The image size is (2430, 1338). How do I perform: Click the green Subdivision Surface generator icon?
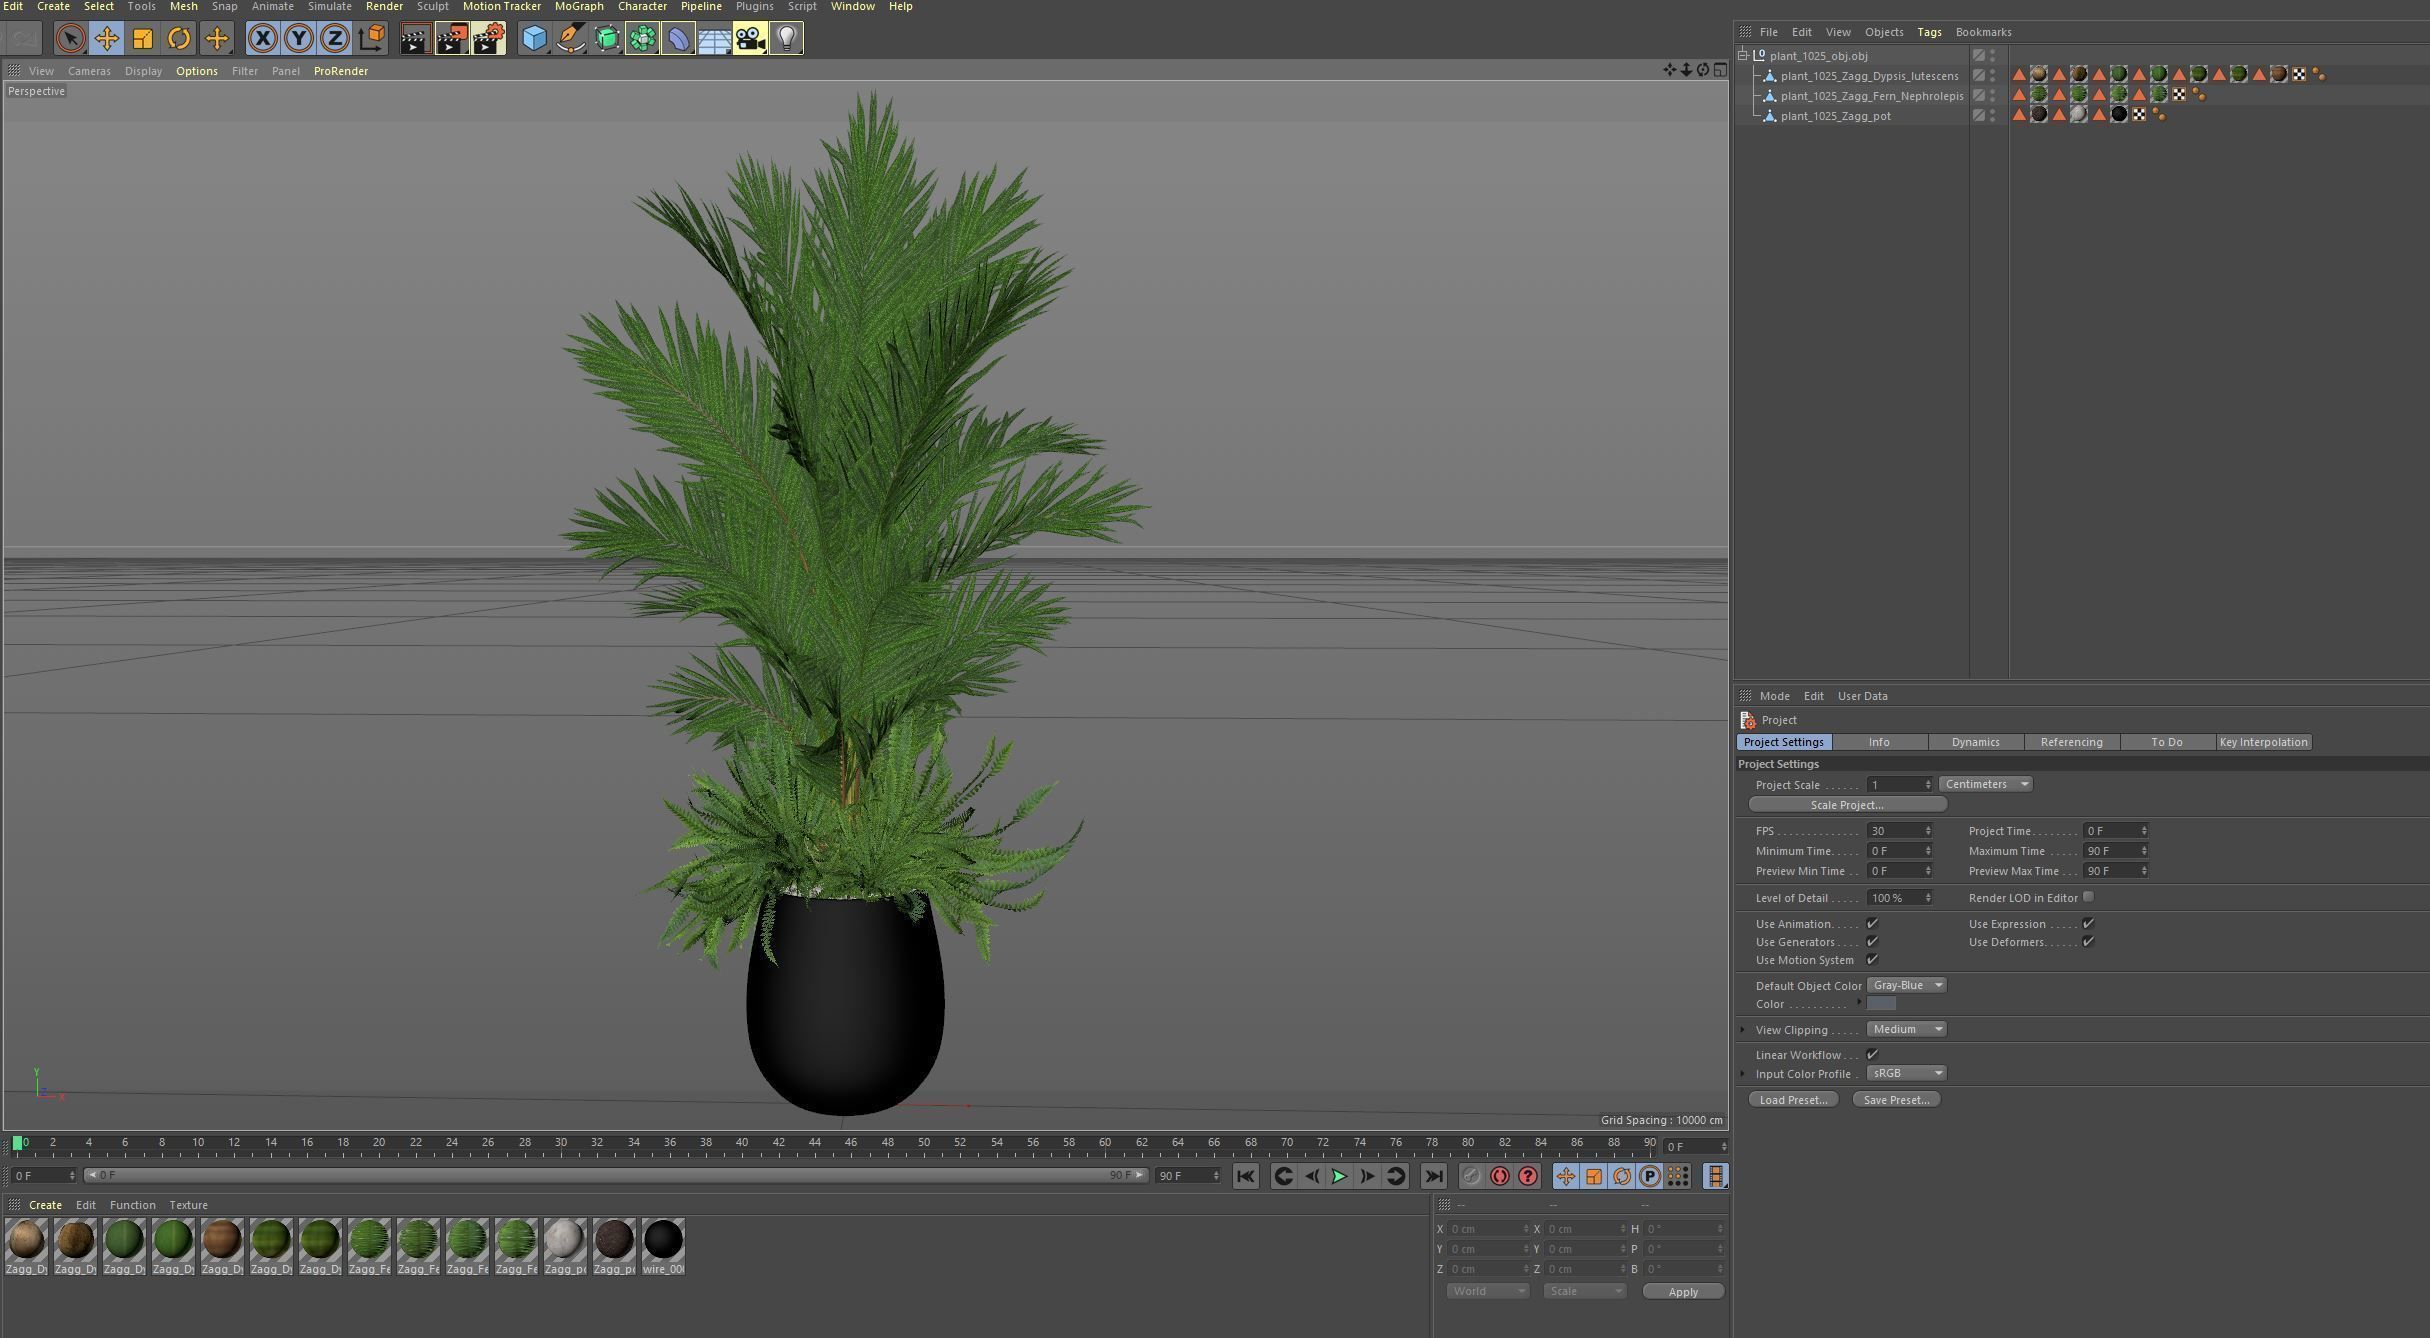(607, 39)
